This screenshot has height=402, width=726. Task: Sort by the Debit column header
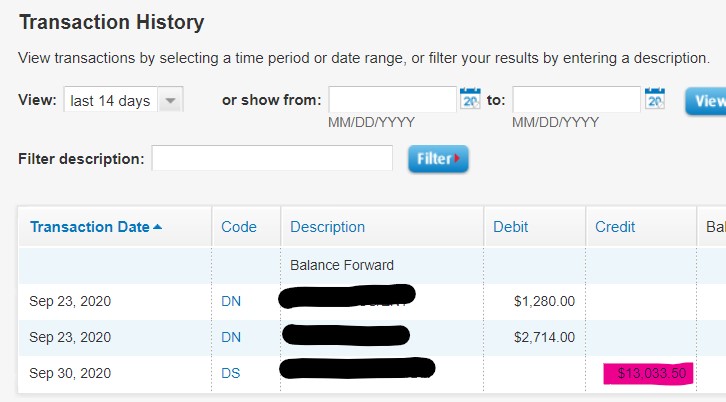tap(510, 227)
